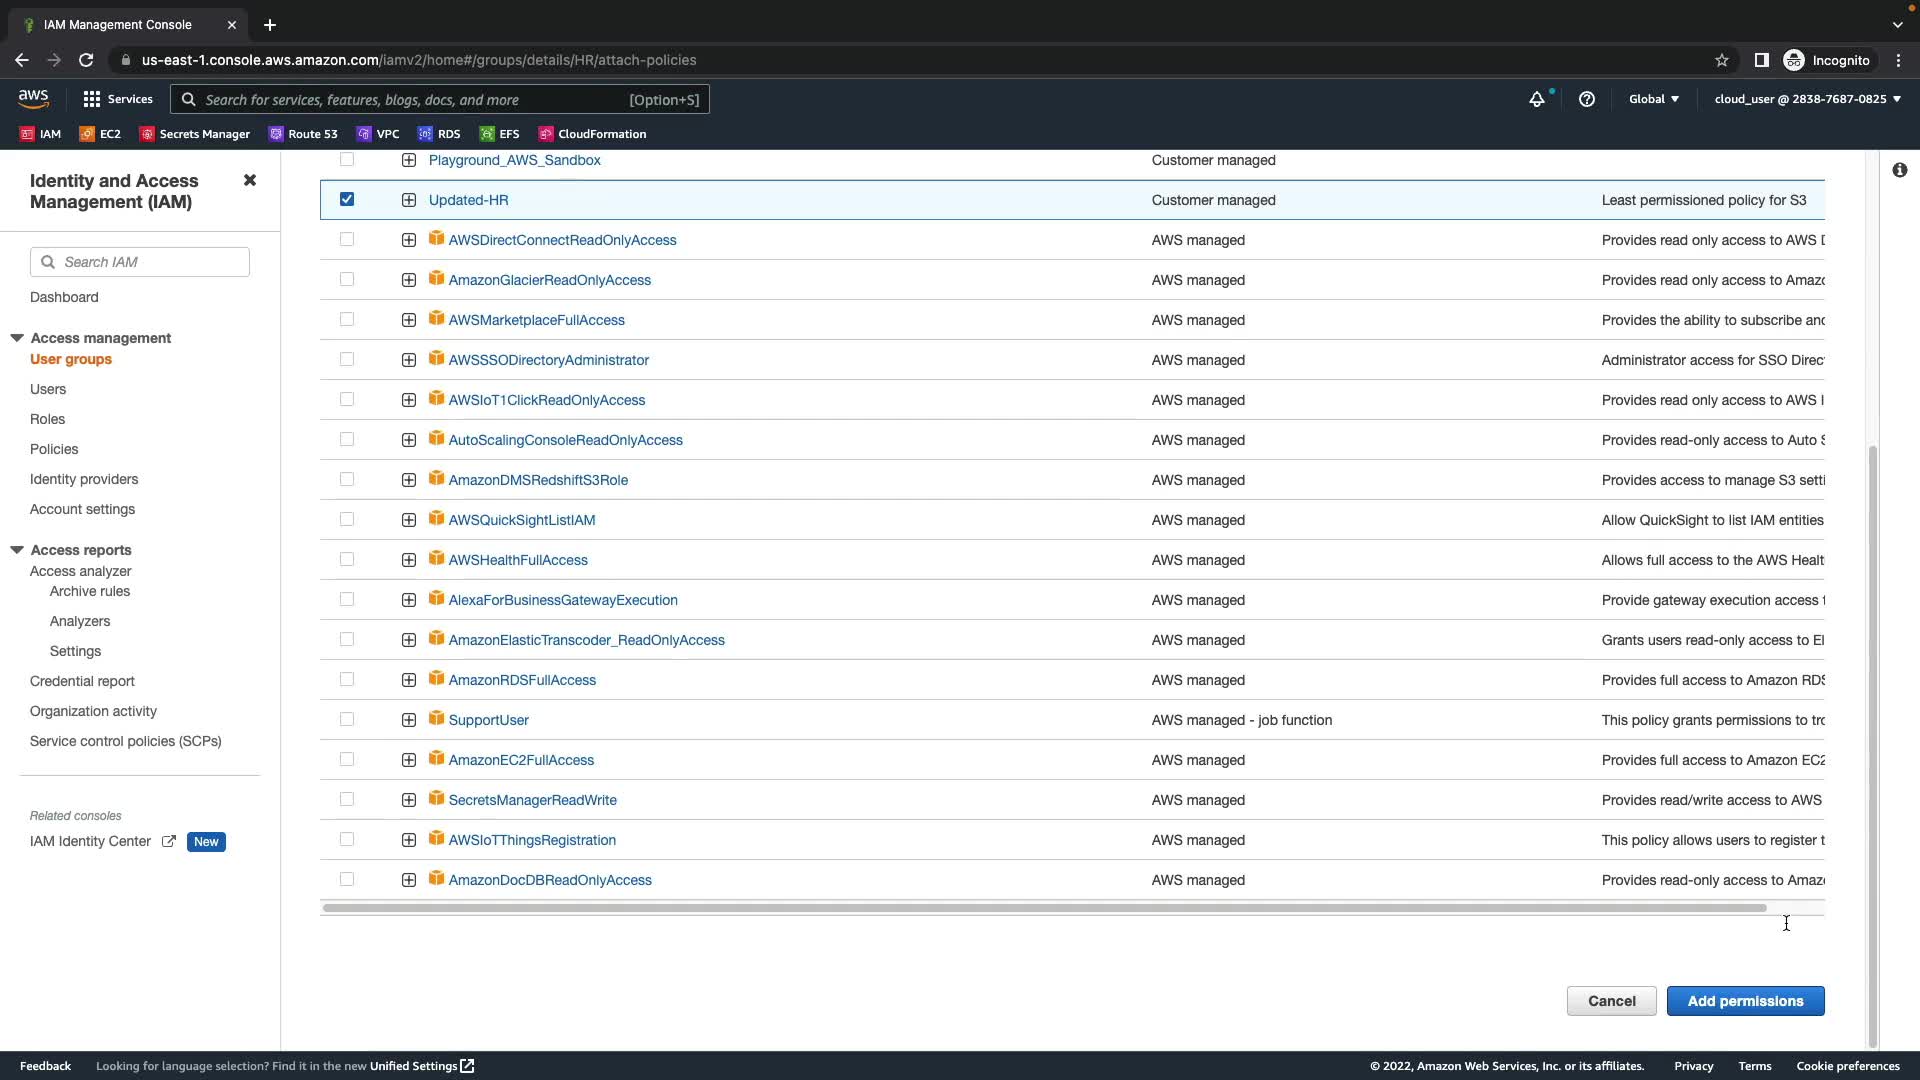Viewport: 1920px width, 1080px height.
Task: Click the help question mark icon
Action: (x=1587, y=99)
